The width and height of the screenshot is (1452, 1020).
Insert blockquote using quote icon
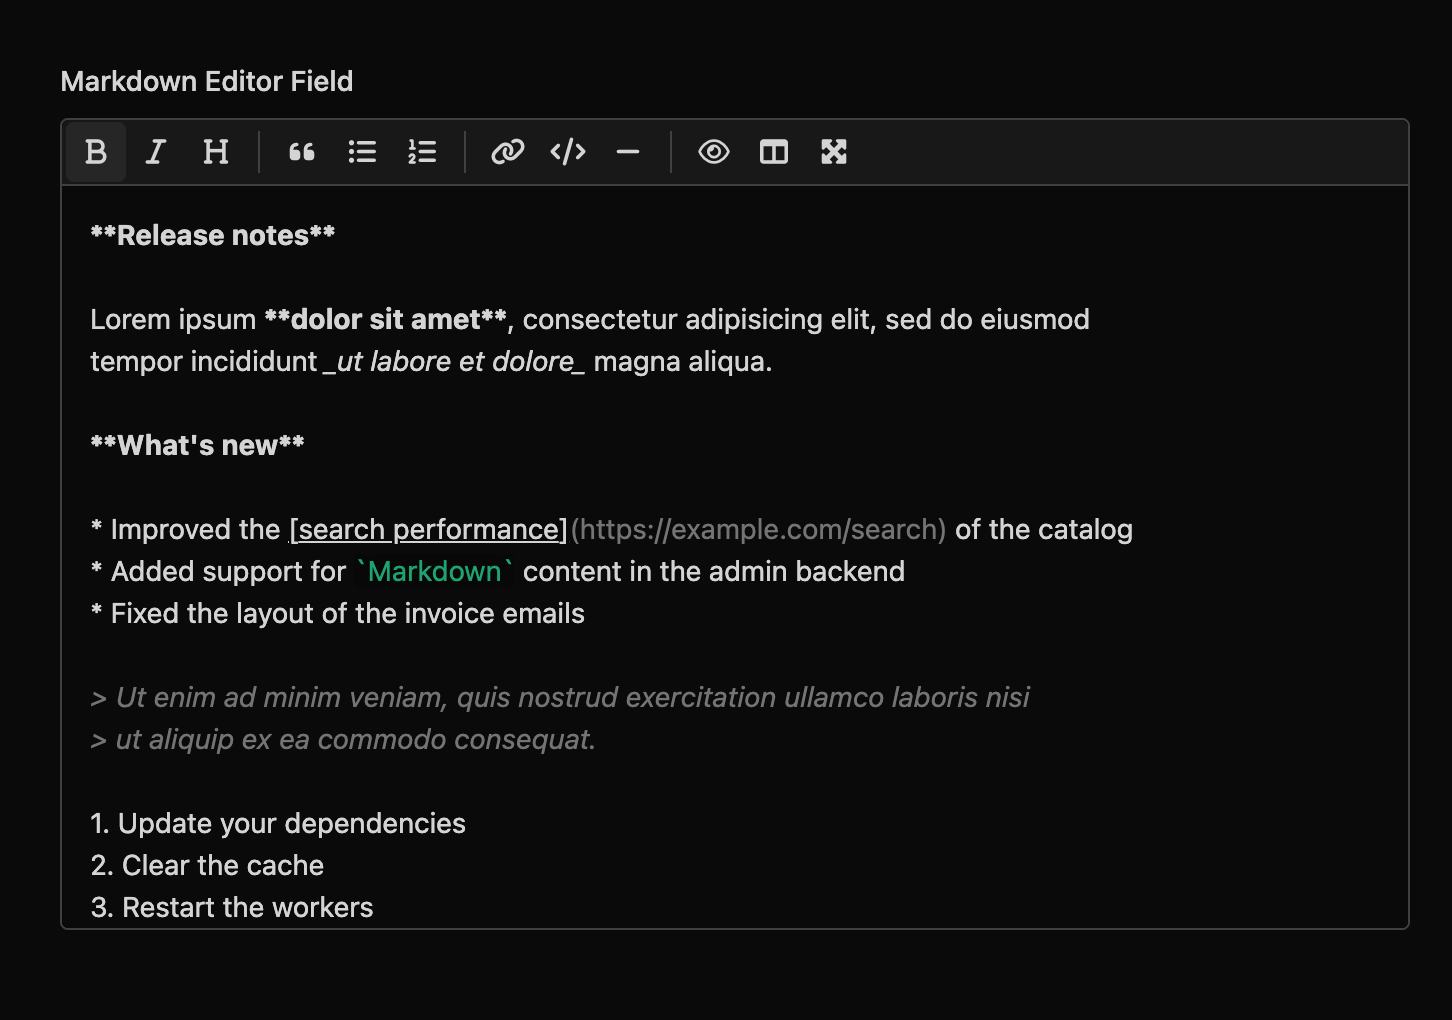point(302,152)
